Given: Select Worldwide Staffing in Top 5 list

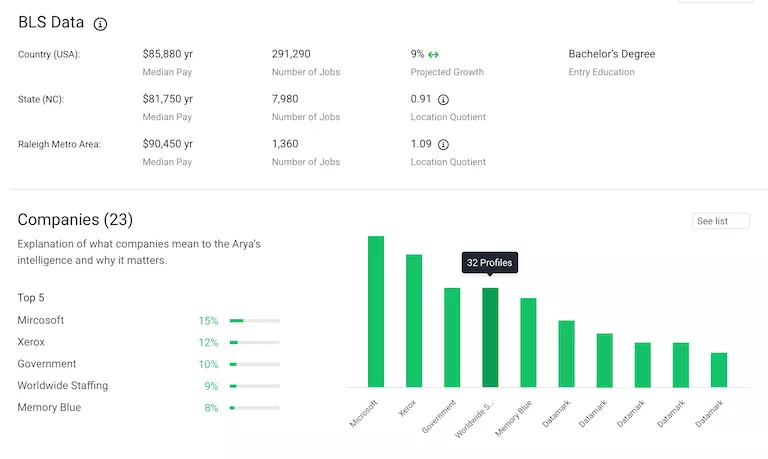Looking at the screenshot, I should pyautogui.click(x=63, y=386).
